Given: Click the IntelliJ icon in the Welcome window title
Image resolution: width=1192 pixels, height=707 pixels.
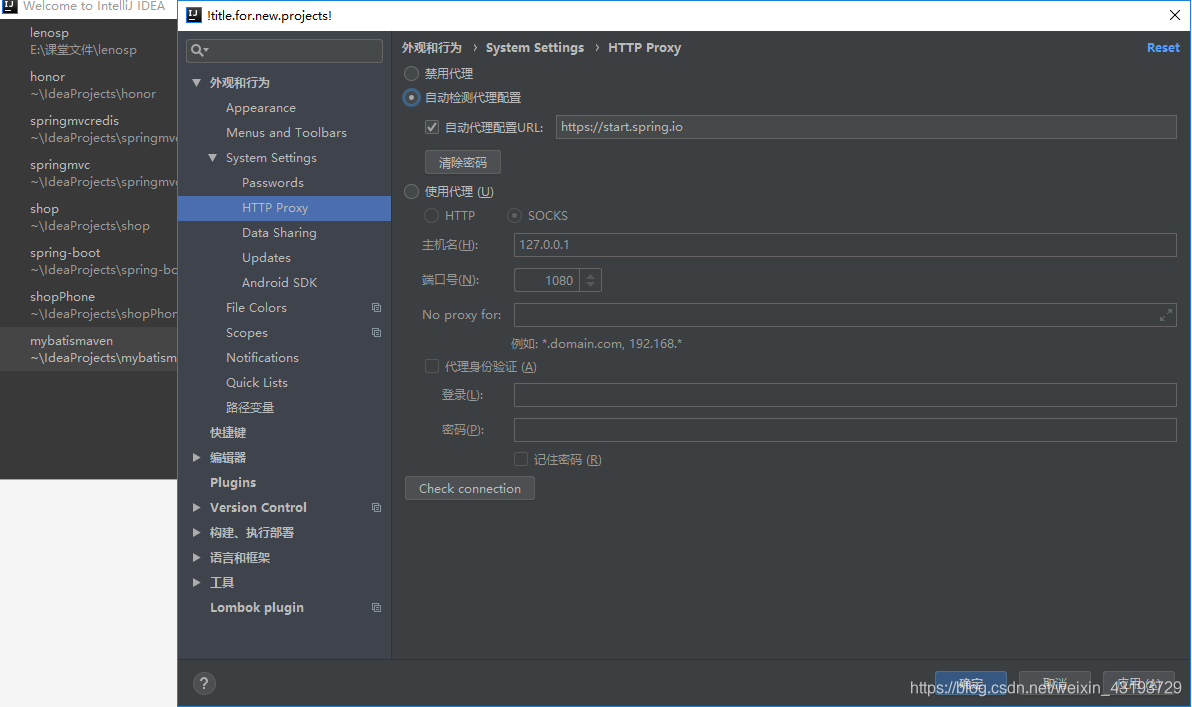Looking at the screenshot, I should pos(9,6).
